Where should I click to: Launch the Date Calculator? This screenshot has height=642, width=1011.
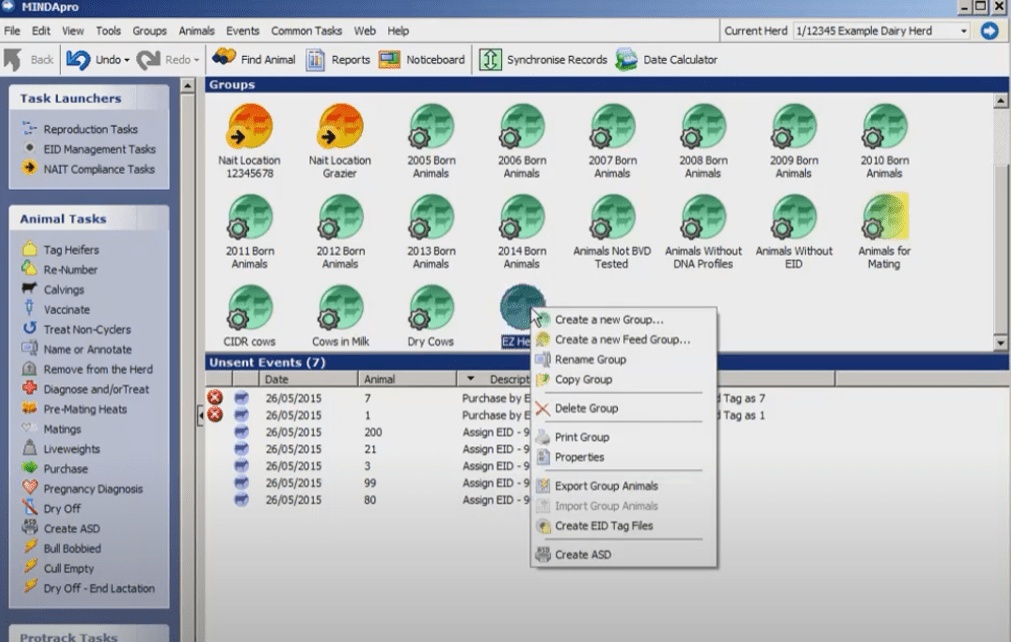pos(666,59)
